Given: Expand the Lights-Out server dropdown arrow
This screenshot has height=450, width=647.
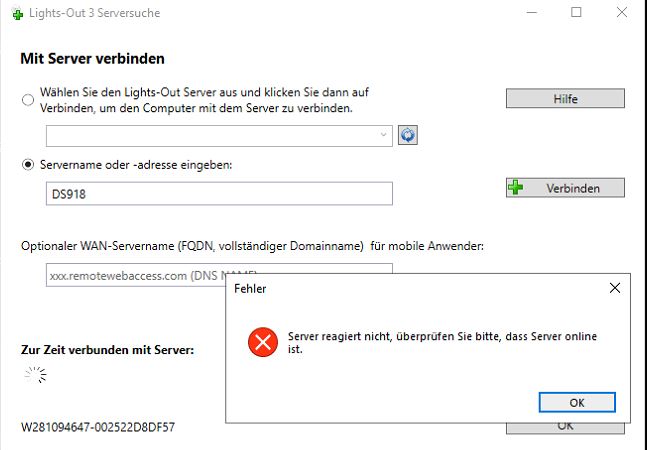Looking at the screenshot, I should (385, 135).
